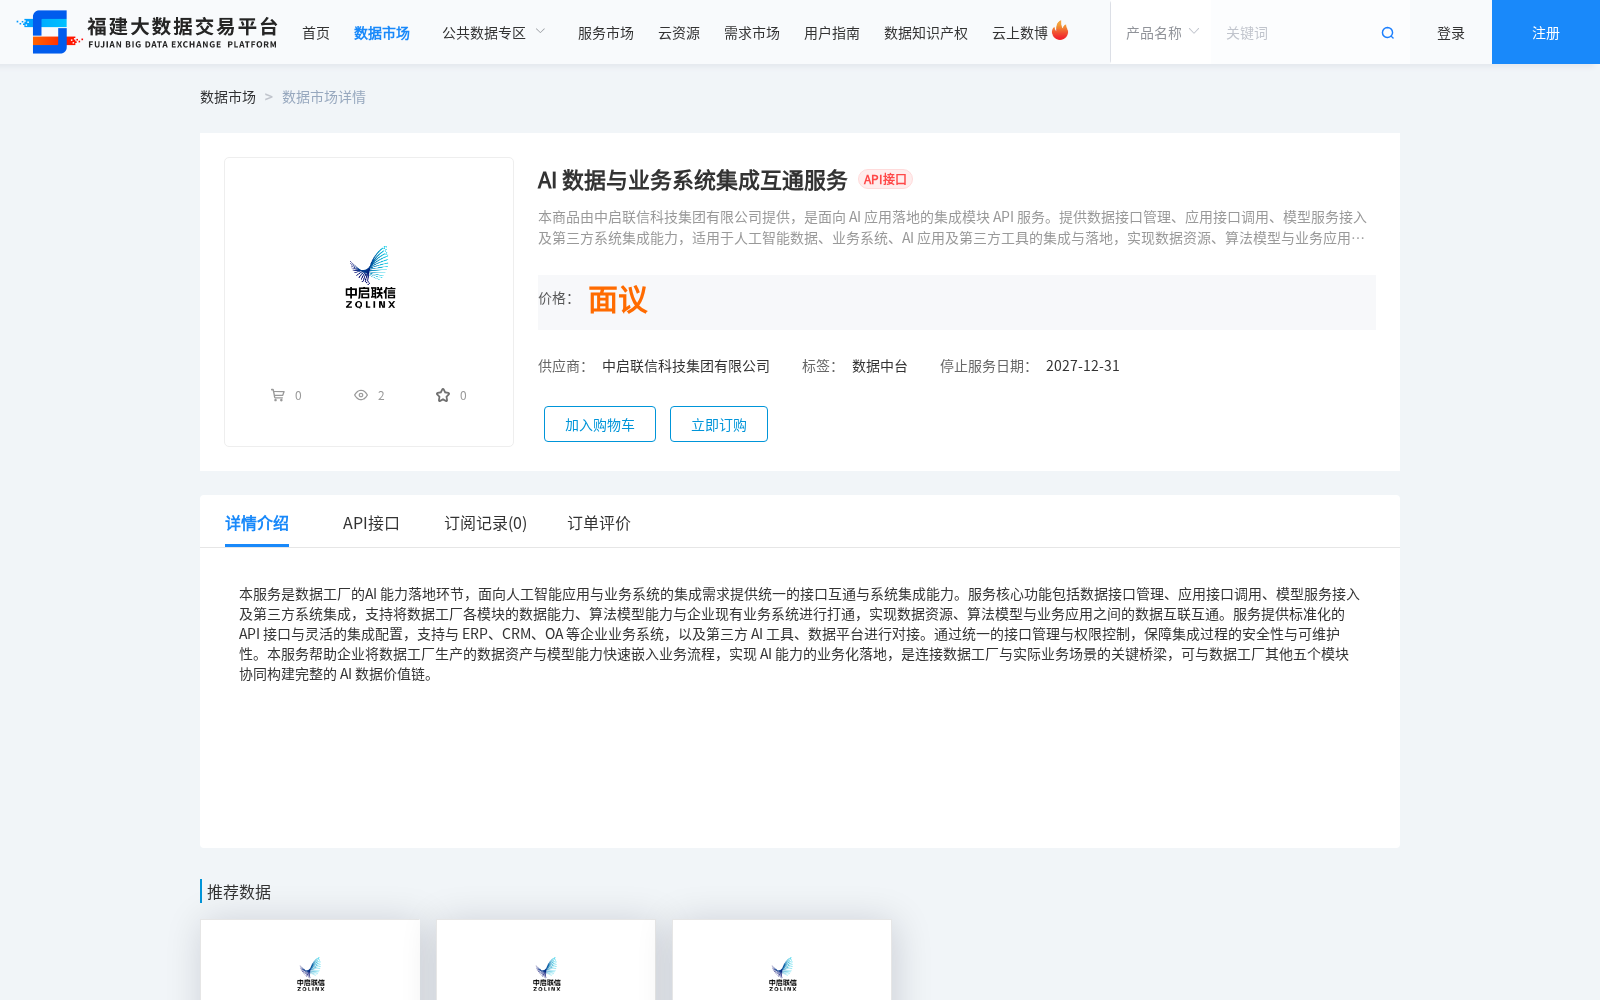Click the Fujian Big Data Exchange Platform logo
1600x1000 pixels.
147,32
